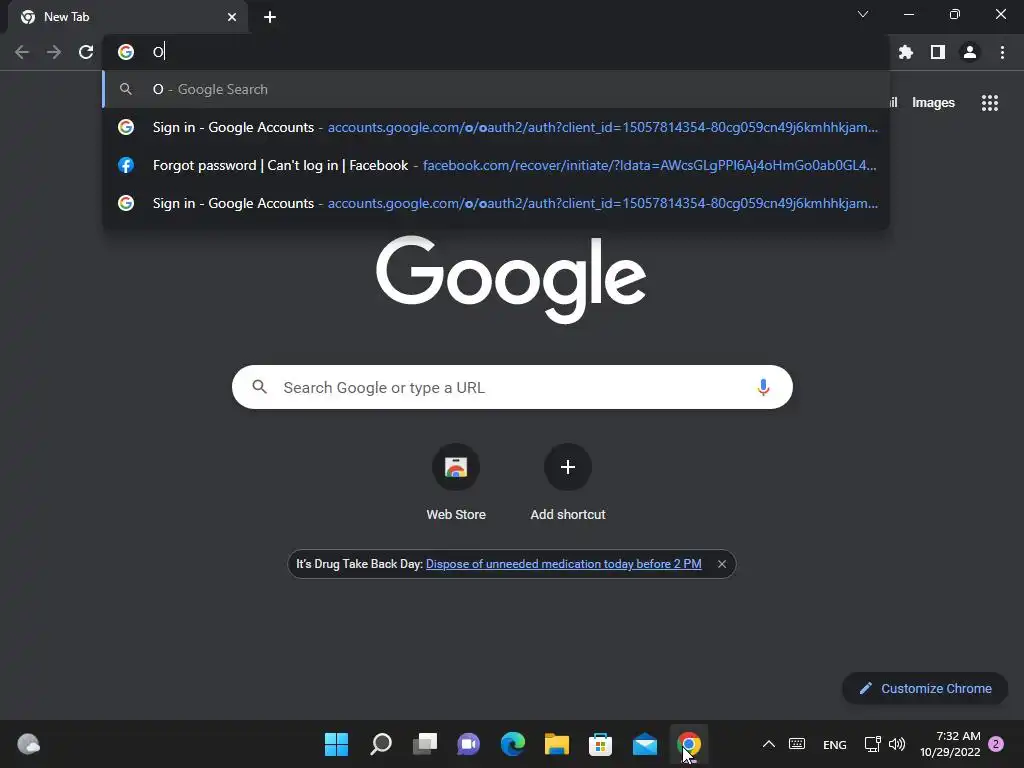
Task: Open taskbar Search magnifier
Action: [x=381, y=744]
